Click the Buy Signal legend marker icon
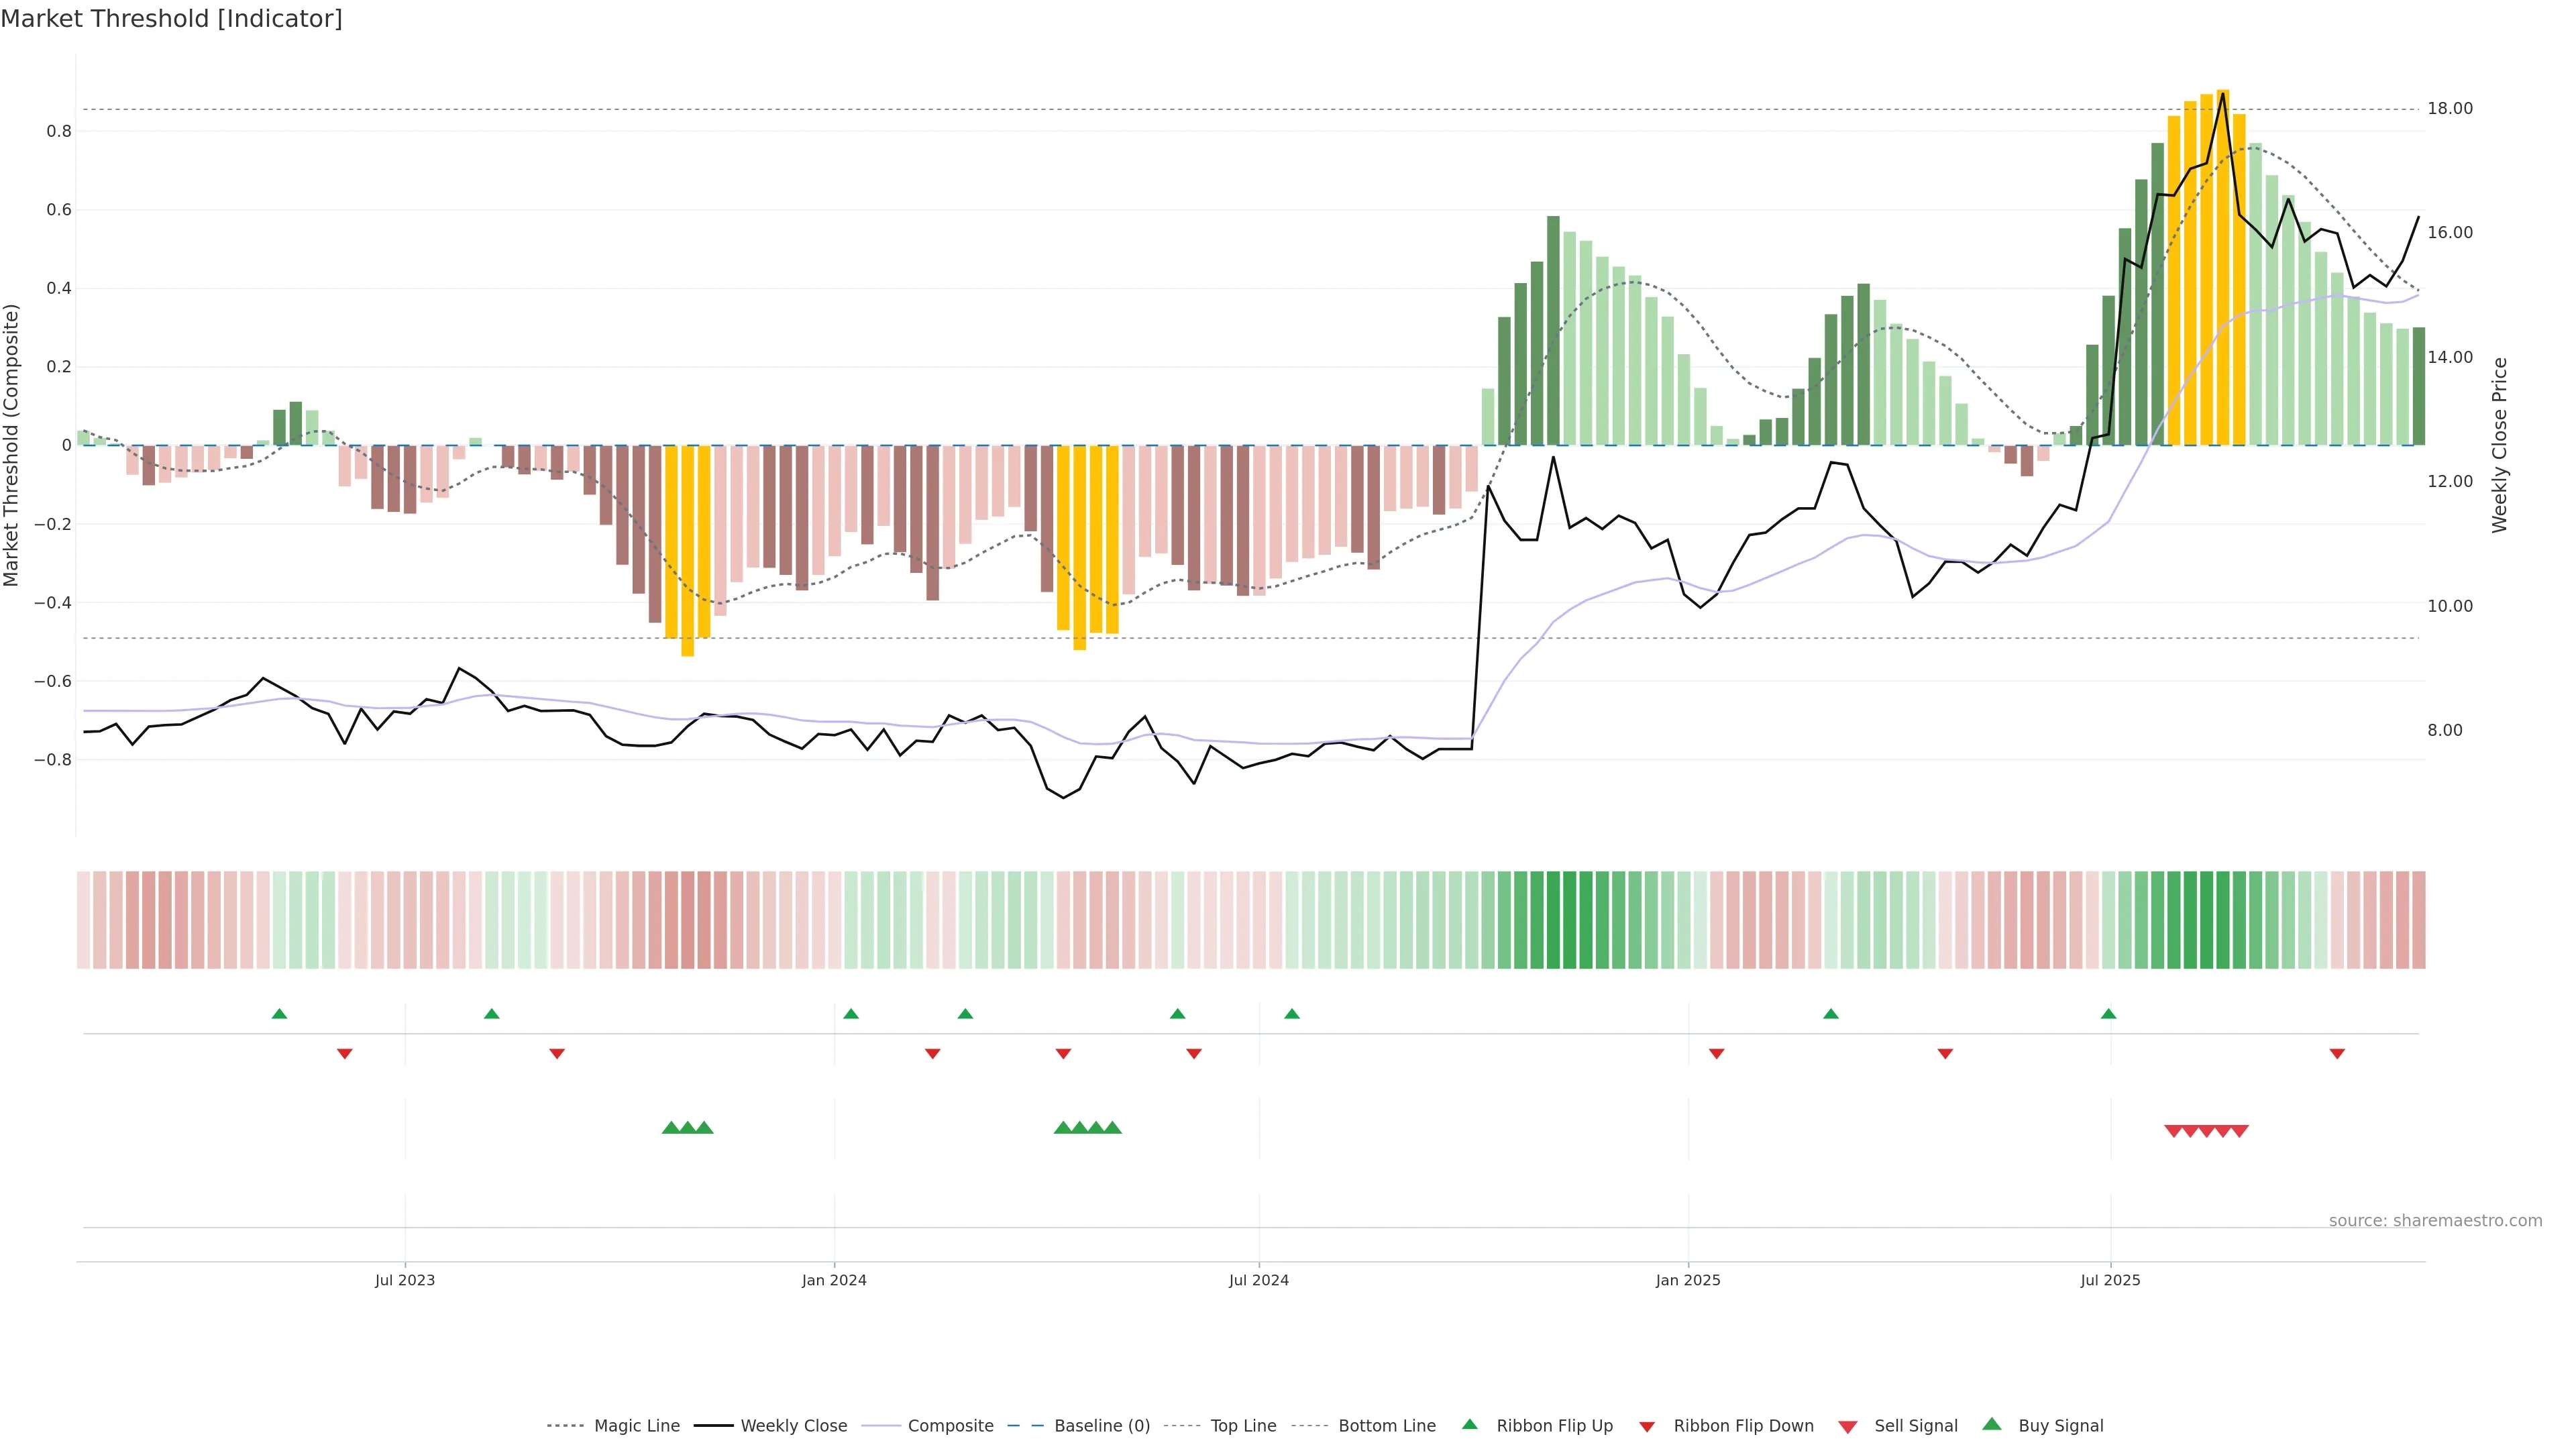The height and width of the screenshot is (1449, 2576). (x=1991, y=1424)
